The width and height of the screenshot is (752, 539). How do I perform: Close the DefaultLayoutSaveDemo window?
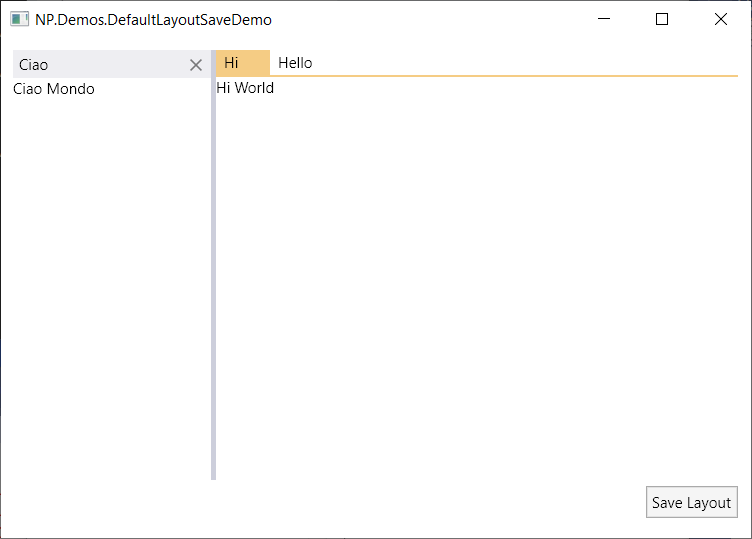[x=721, y=19]
